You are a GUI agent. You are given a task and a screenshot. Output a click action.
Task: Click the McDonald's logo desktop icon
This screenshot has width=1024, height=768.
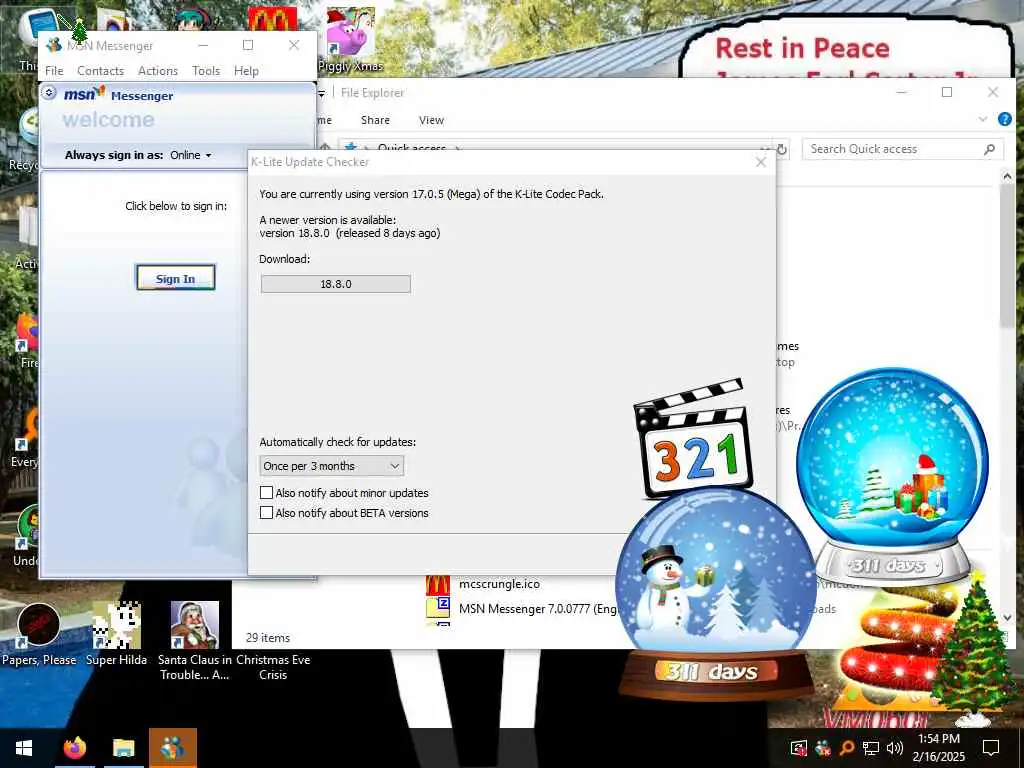pos(273,19)
